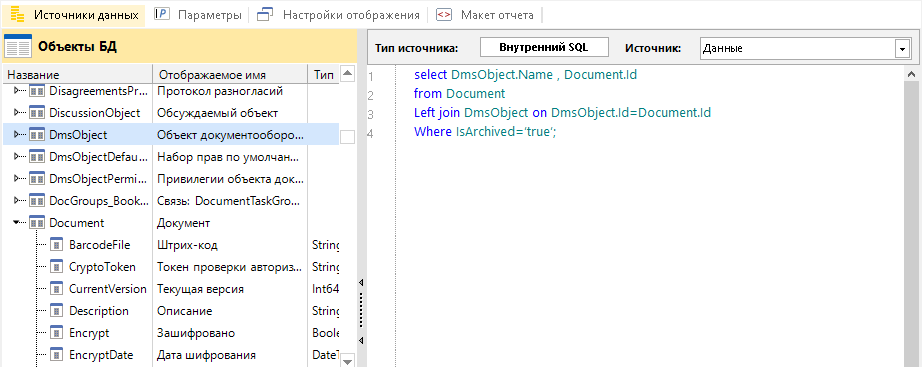Expand the DiscussionObject tree node
This screenshot has height=370, width=922.
[16, 112]
